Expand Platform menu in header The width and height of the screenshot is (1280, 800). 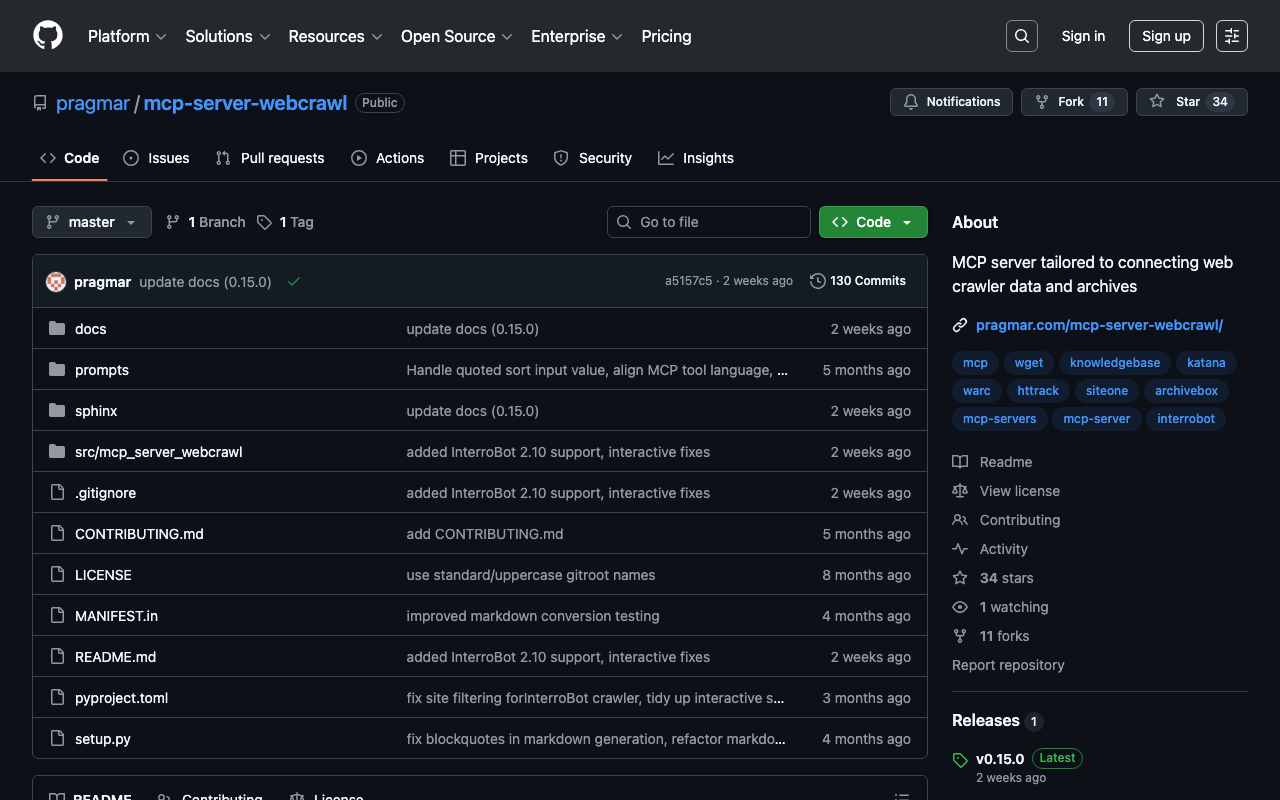tap(127, 36)
